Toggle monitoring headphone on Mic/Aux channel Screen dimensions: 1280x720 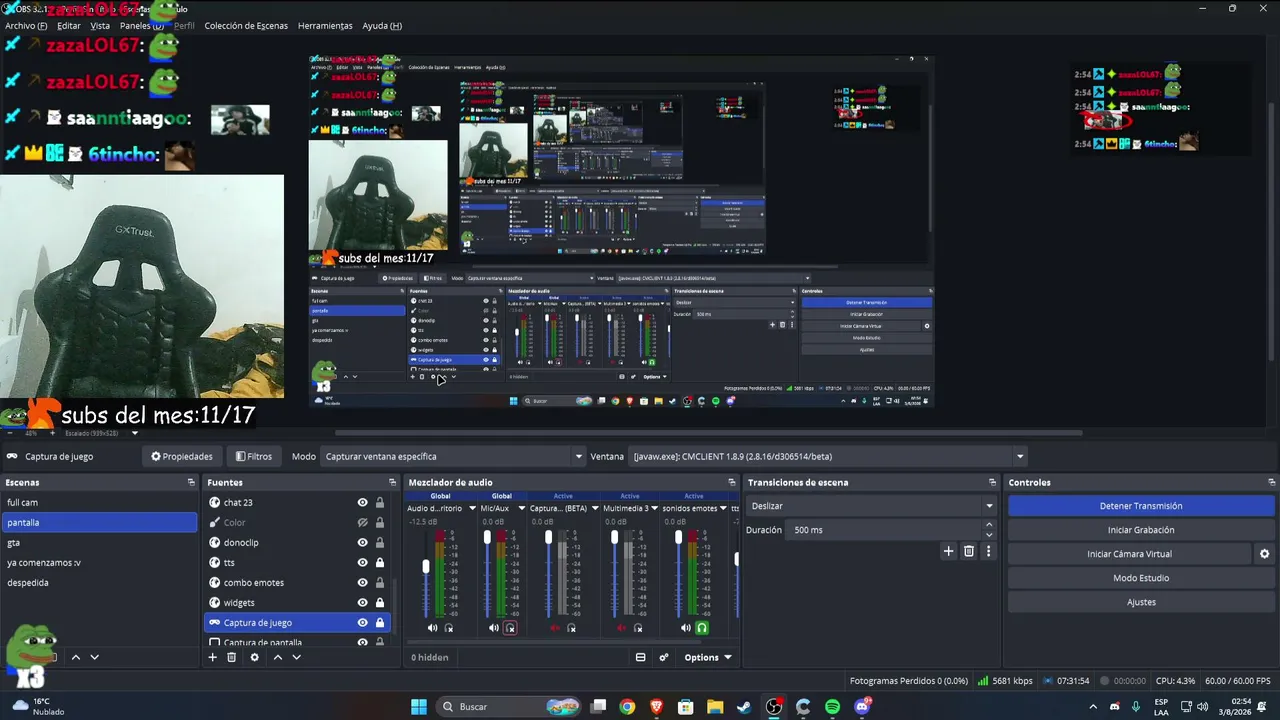pos(510,628)
